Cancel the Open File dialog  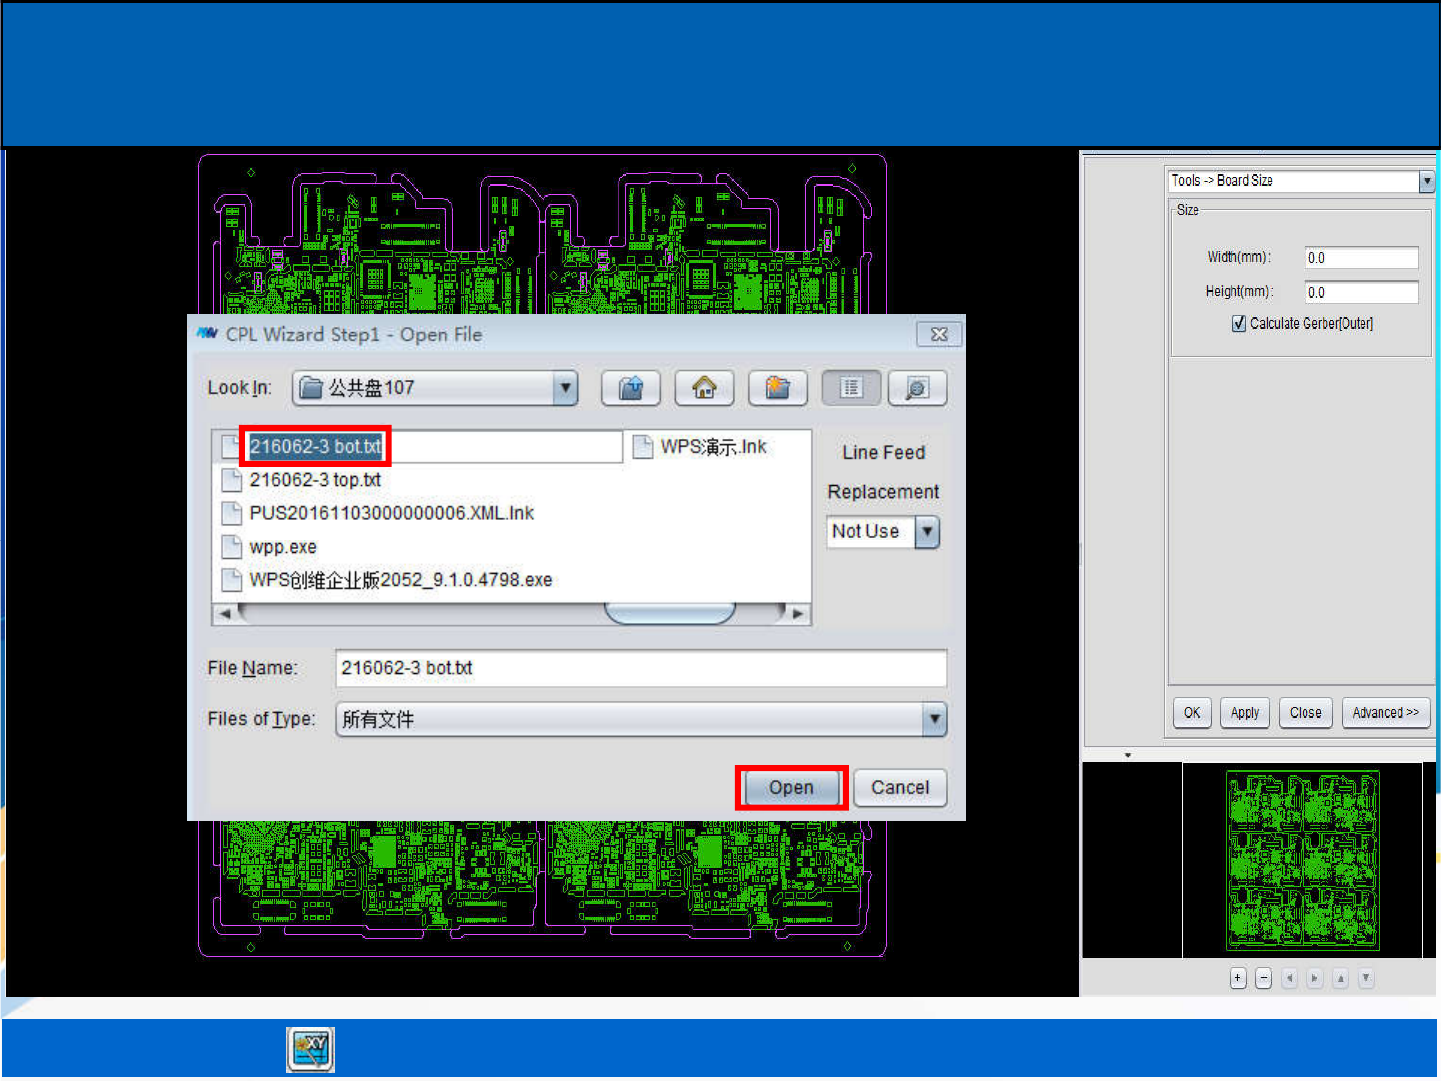click(x=900, y=788)
